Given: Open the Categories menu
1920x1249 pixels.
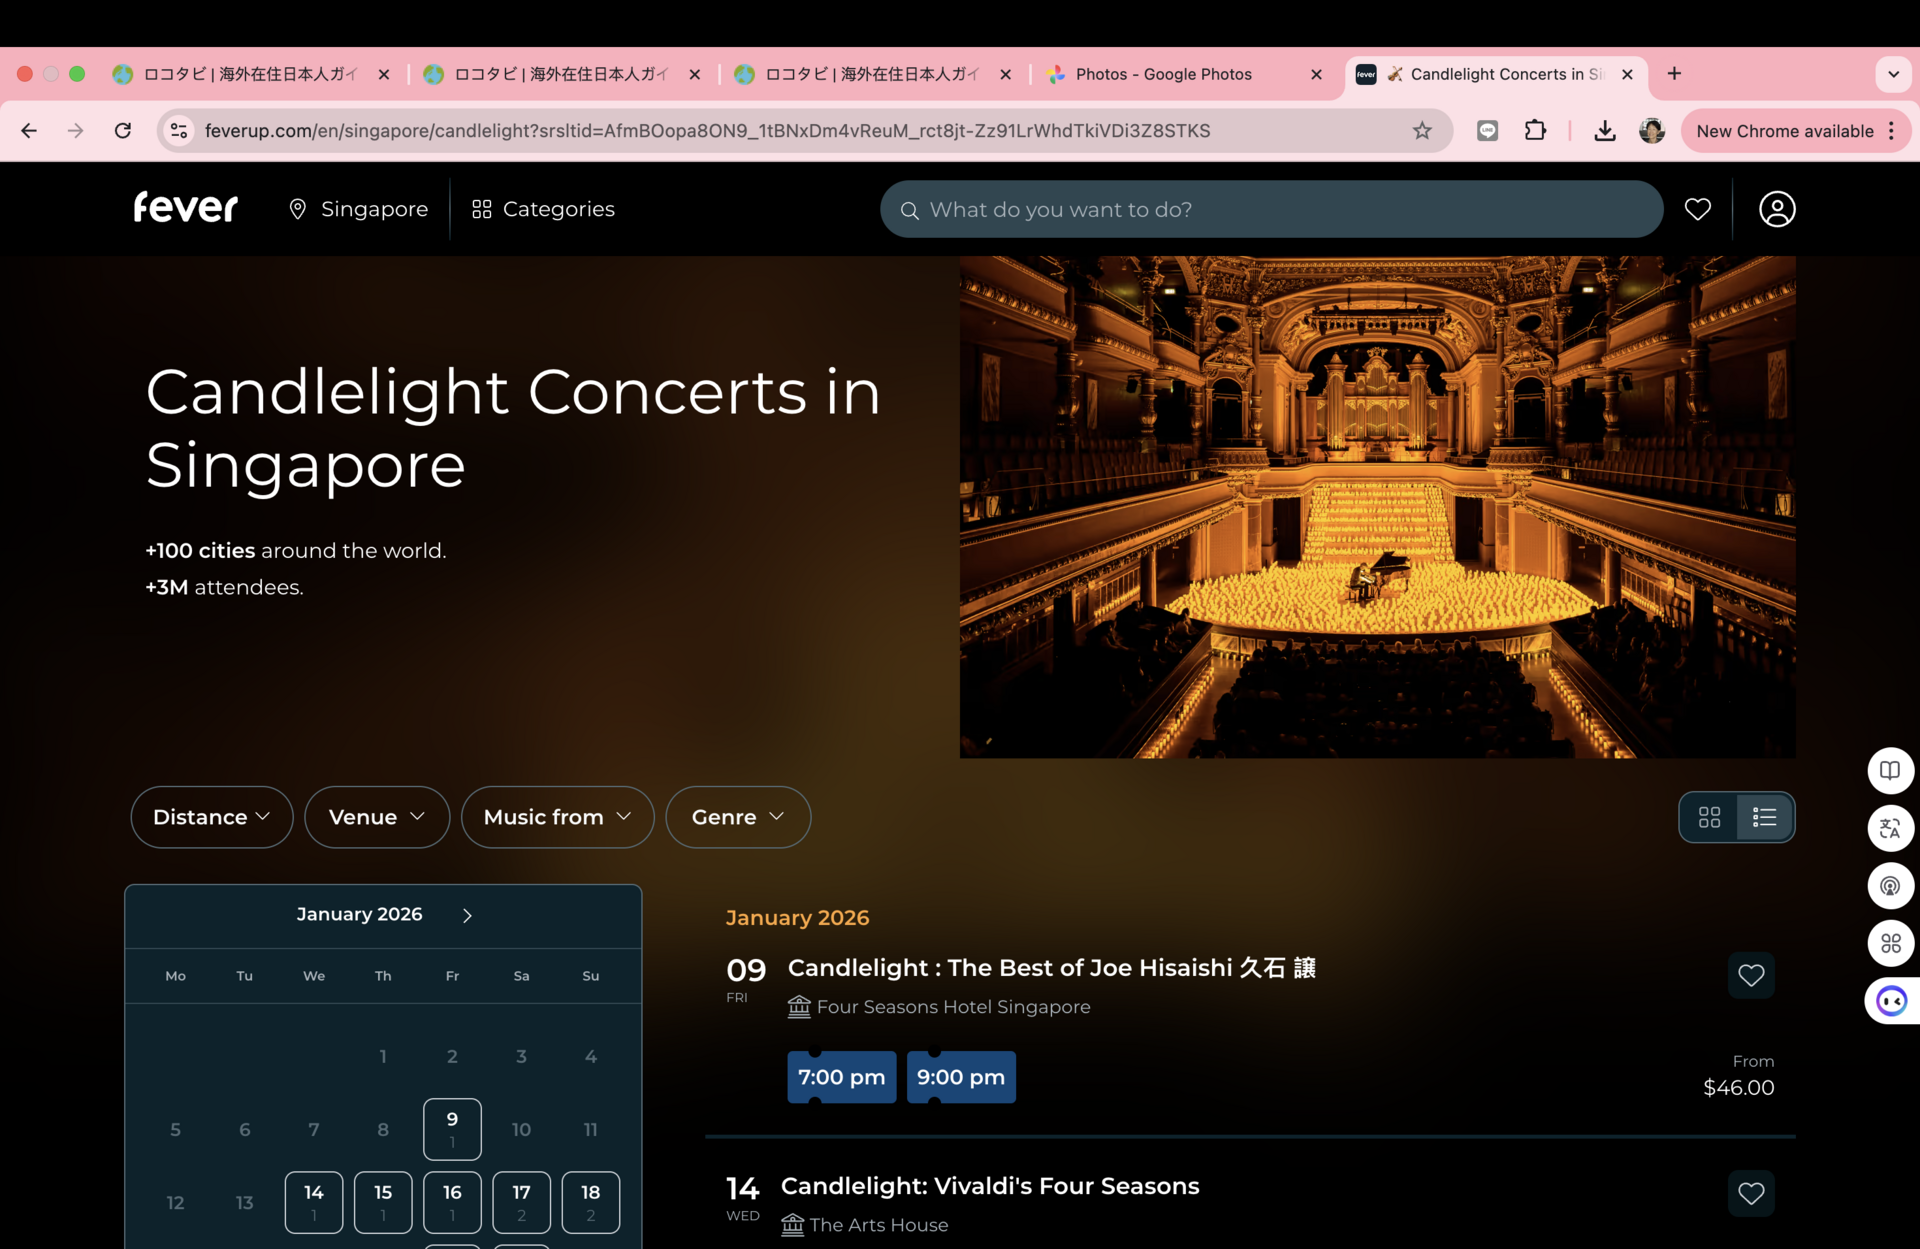Looking at the screenshot, I should click(543, 209).
